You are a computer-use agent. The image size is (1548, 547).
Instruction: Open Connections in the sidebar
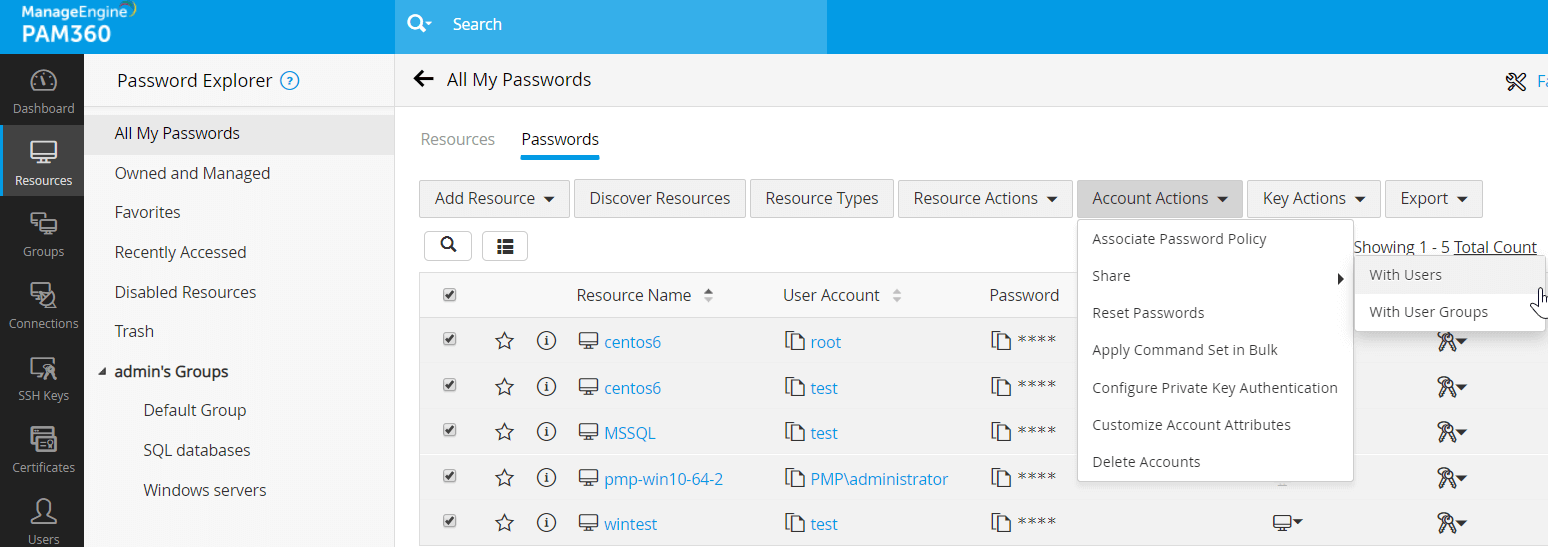tap(42, 306)
